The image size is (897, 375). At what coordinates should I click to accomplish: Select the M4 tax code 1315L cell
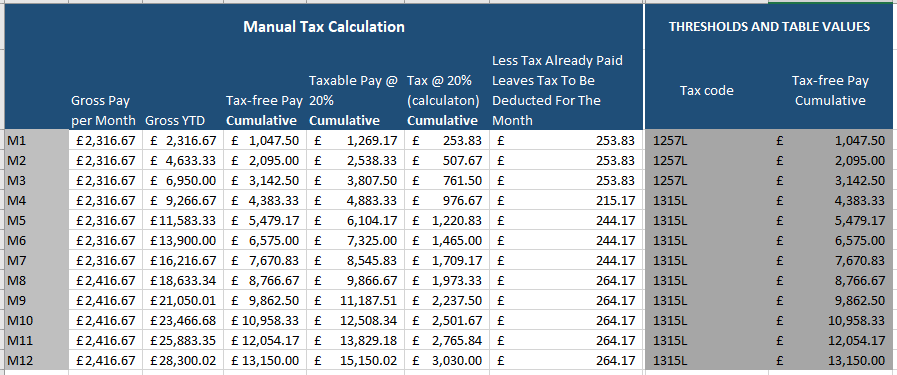point(707,201)
